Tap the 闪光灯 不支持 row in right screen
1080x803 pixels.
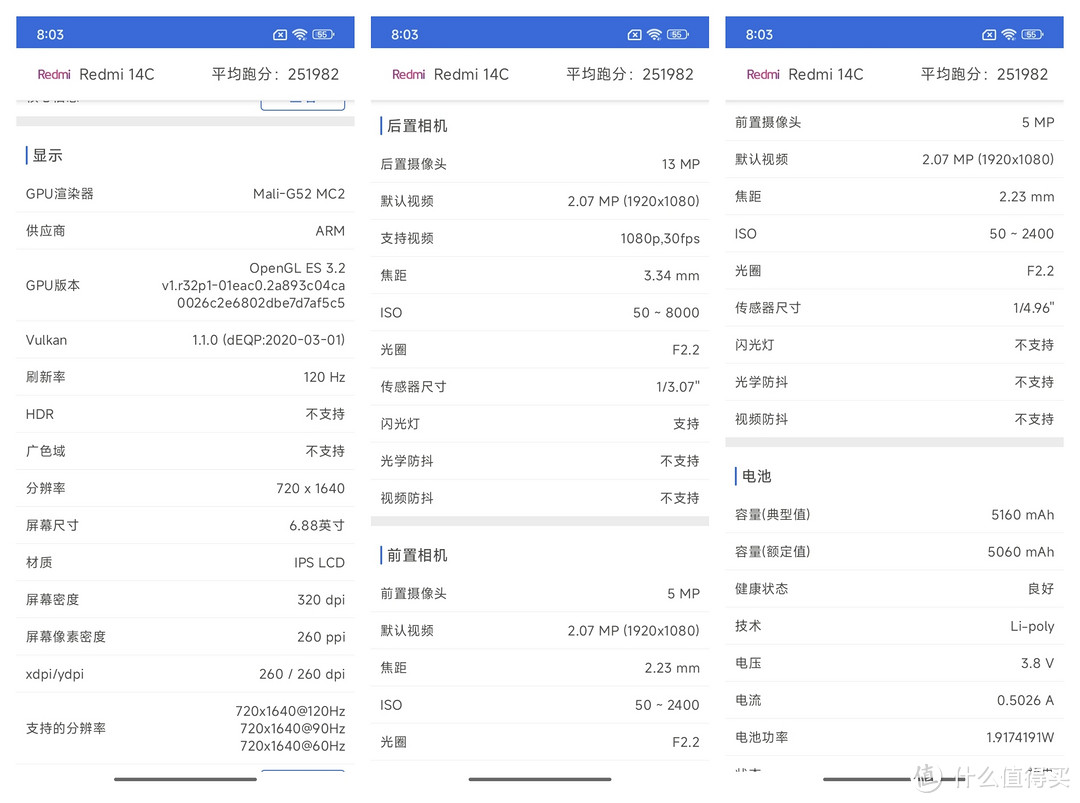[894, 346]
